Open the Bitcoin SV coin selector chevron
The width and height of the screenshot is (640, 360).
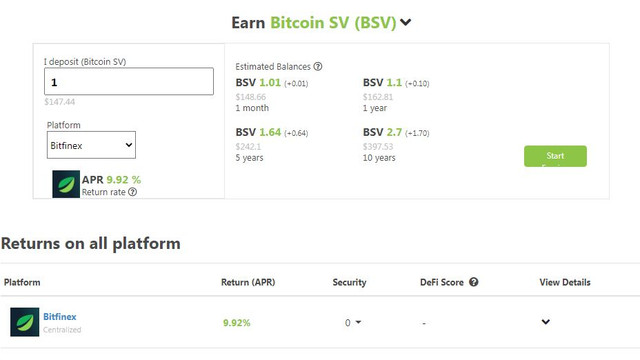[405, 22]
